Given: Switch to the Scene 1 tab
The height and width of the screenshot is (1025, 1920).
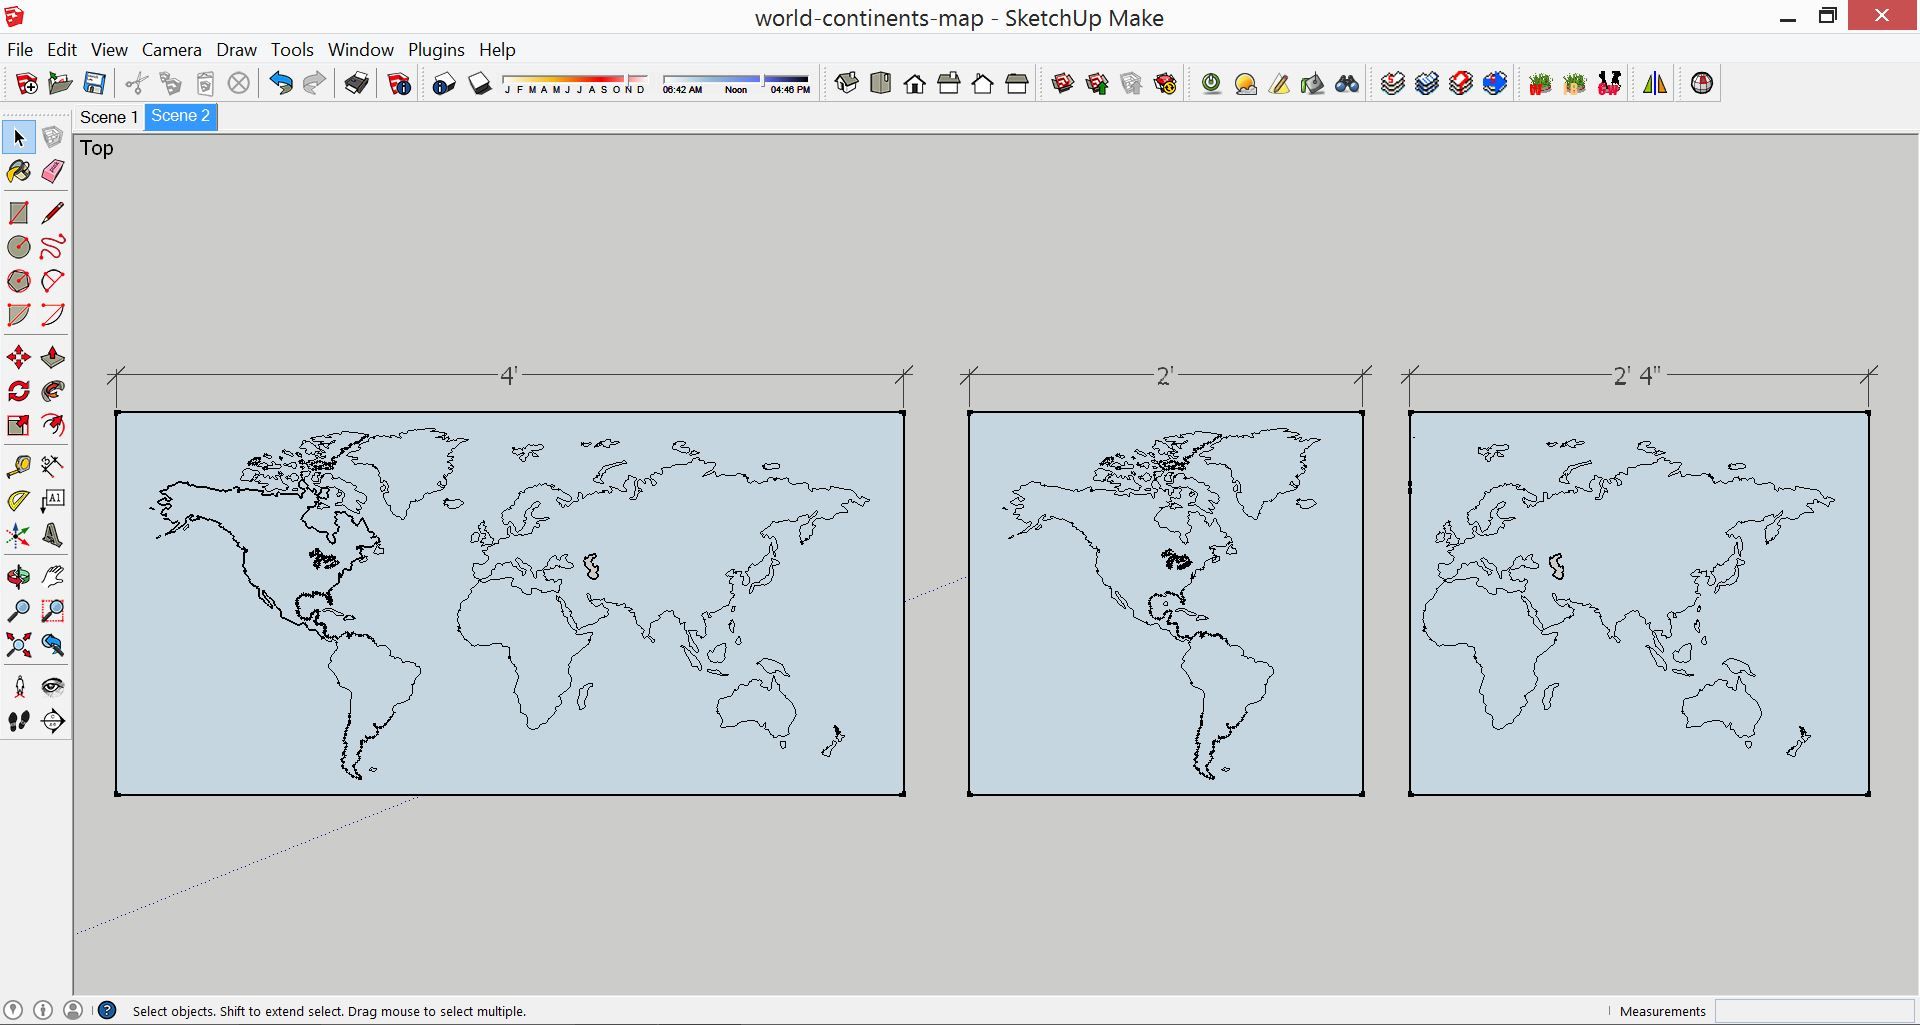Looking at the screenshot, I should pyautogui.click(x=108, y=117).
